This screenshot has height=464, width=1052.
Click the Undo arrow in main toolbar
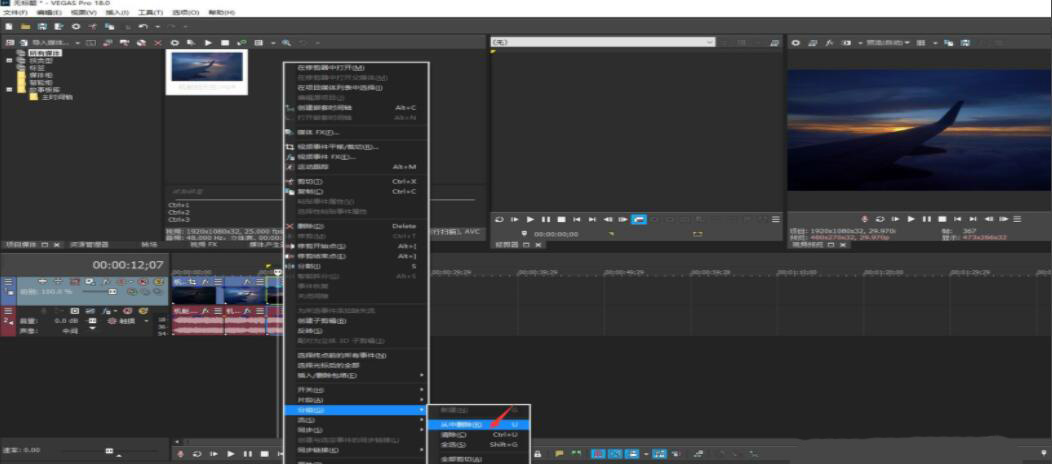[144, 26]
